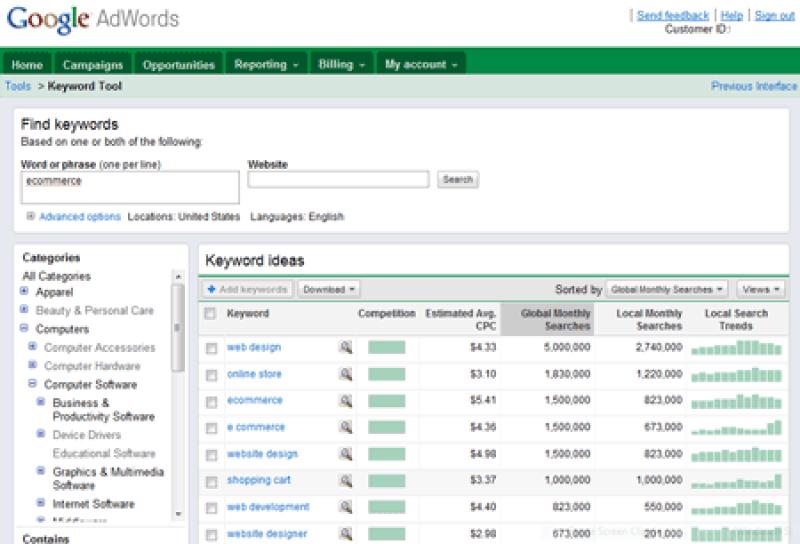Tick the checkbox for online store
Viewport: 800px width, 544px height.
tap(211, 376)
